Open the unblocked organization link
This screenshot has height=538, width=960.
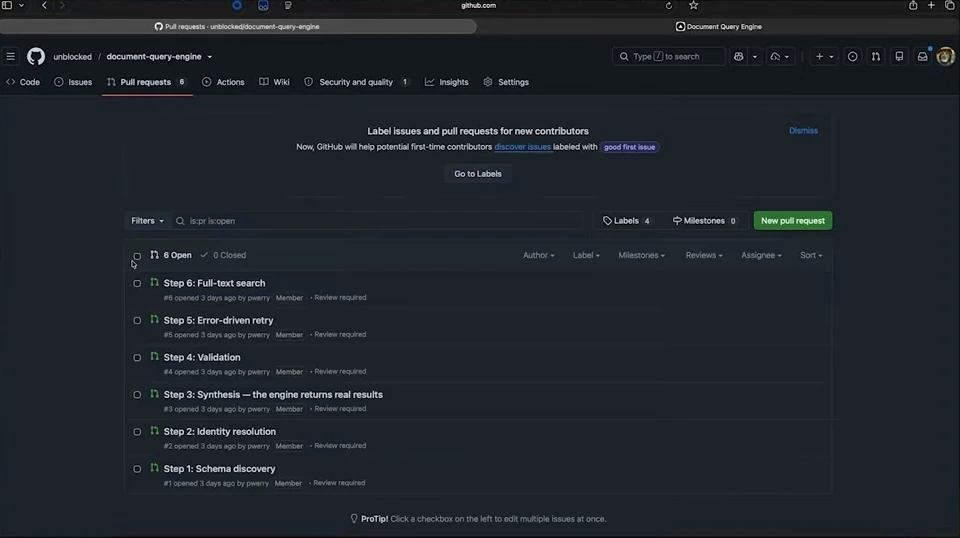72,56
